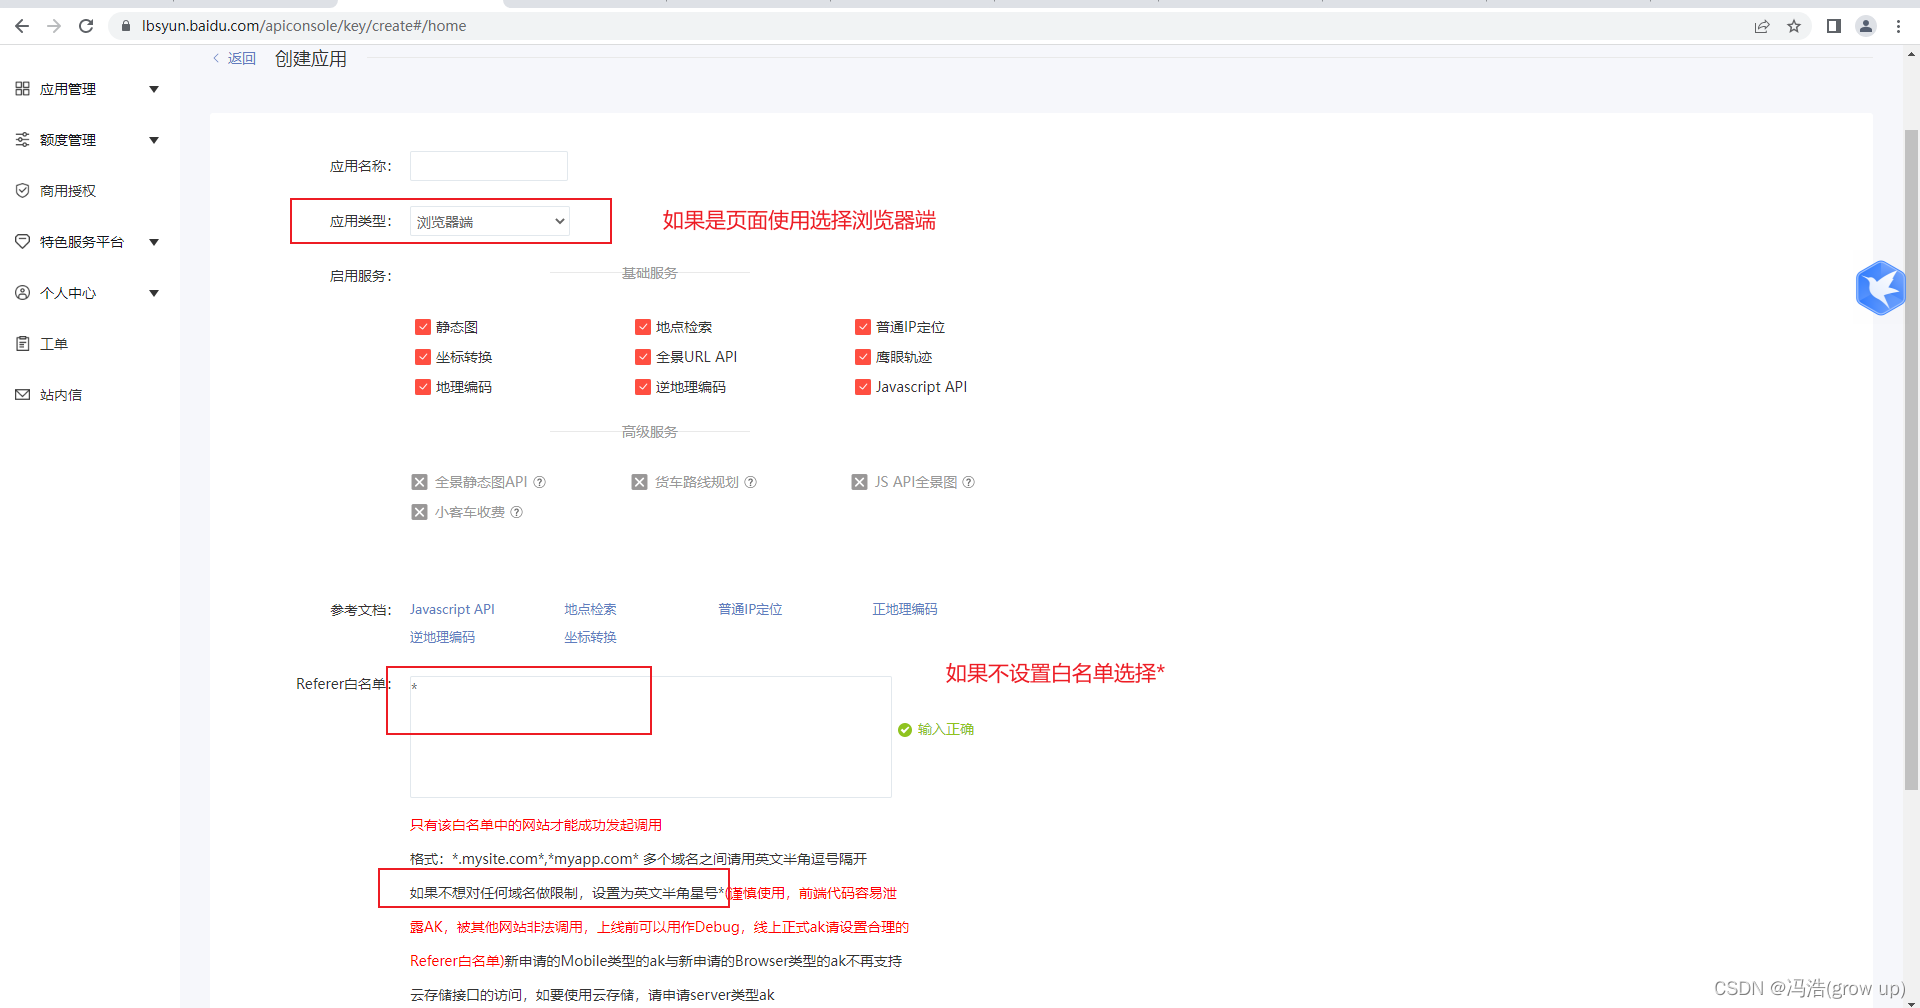The image size is (1920, 1008).
Task: Reload the page with refresh icon
Action: click(x=86, y=26)
